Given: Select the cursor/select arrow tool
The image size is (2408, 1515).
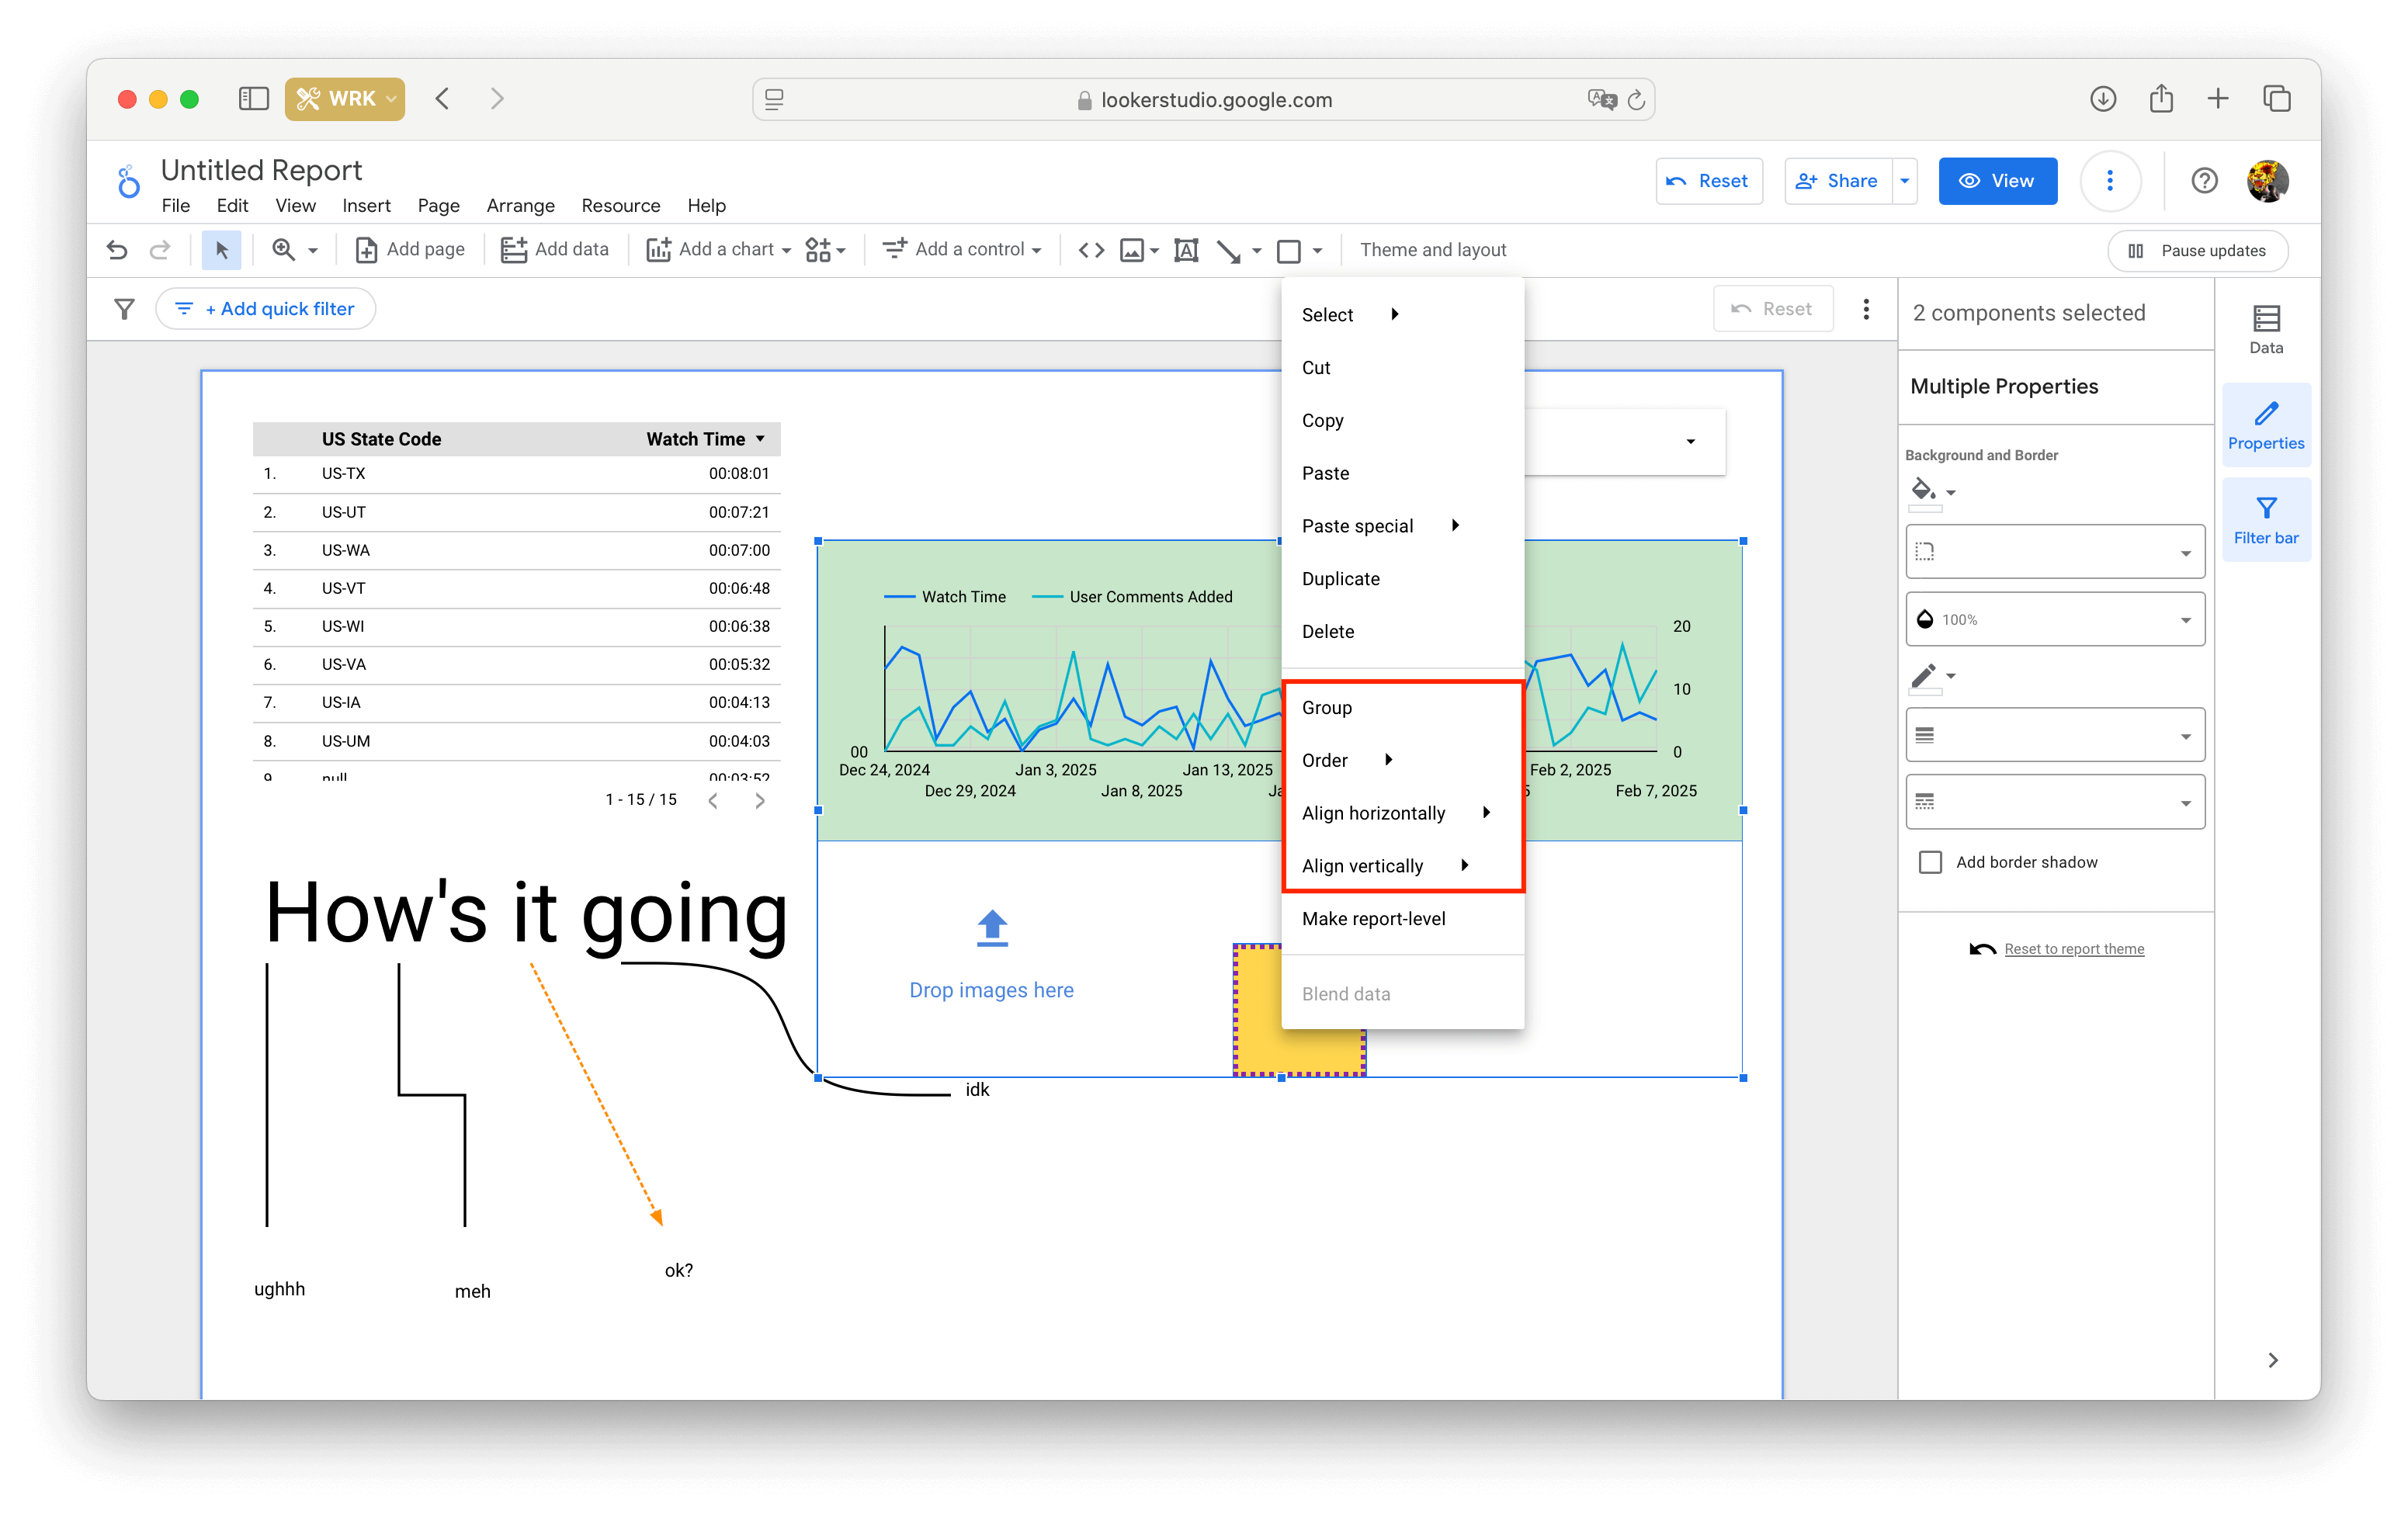Looking at the screenshot, I should pyautogui.click(x=220, y=248).
